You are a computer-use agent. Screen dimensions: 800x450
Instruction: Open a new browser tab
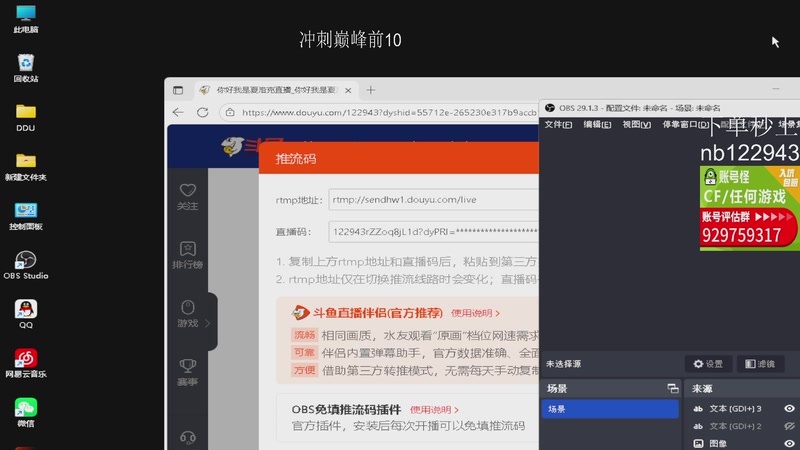[x=371, y=90]
